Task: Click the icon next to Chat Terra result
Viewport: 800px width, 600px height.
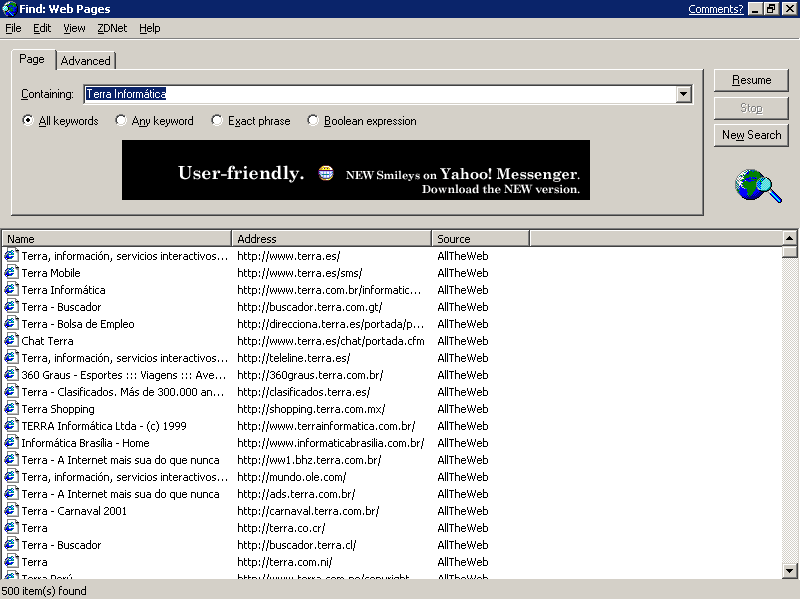Action: click(11, 341)
